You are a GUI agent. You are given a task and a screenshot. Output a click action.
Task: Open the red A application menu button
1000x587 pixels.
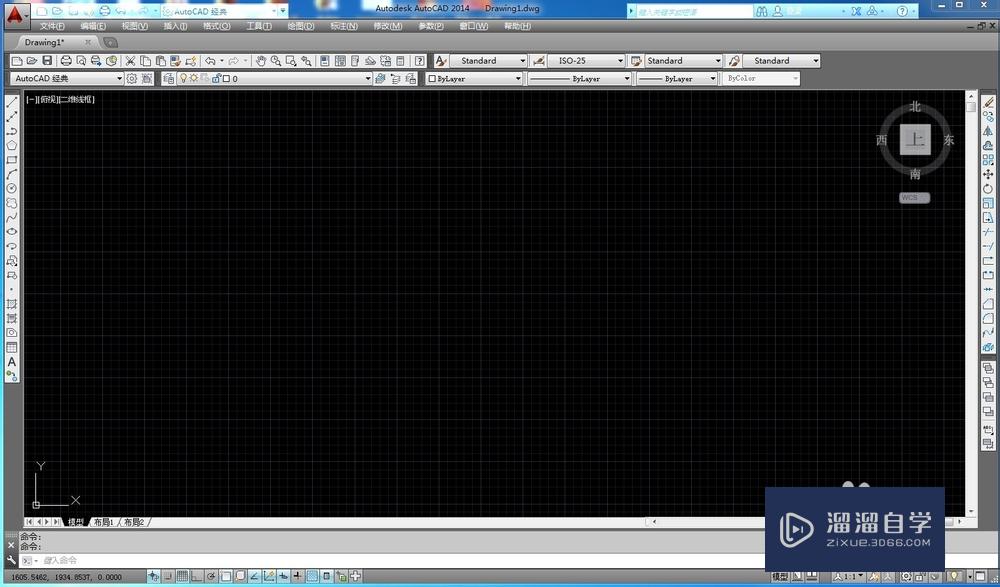click(15, 15)
